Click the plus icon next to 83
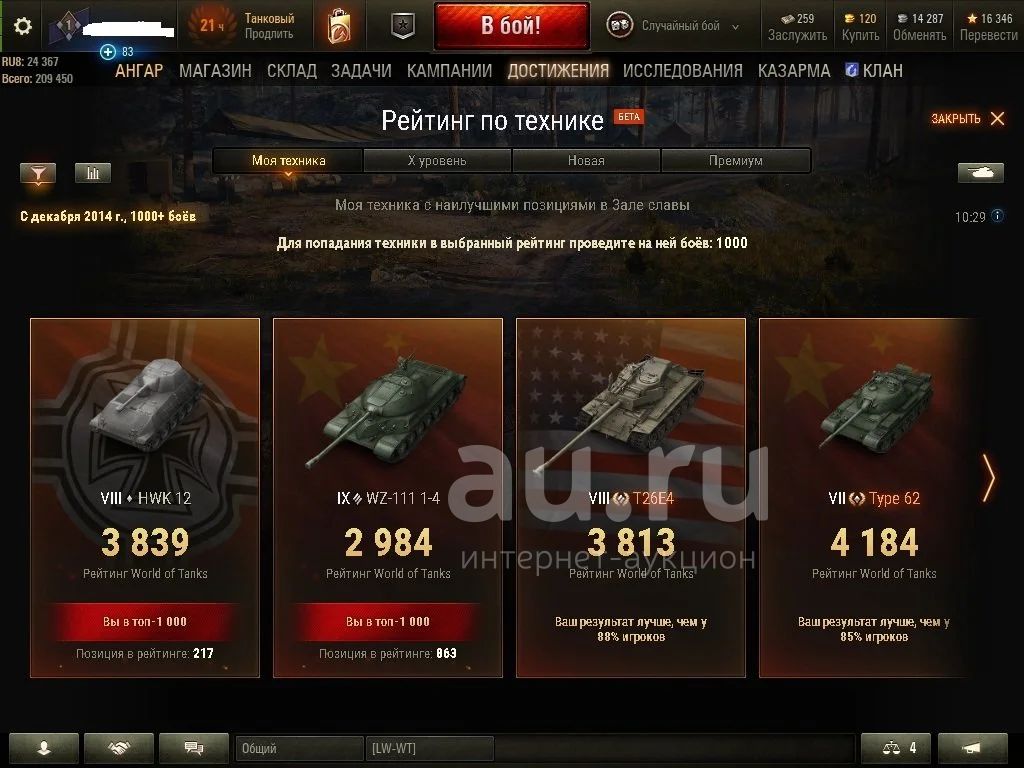 (108, 52)
